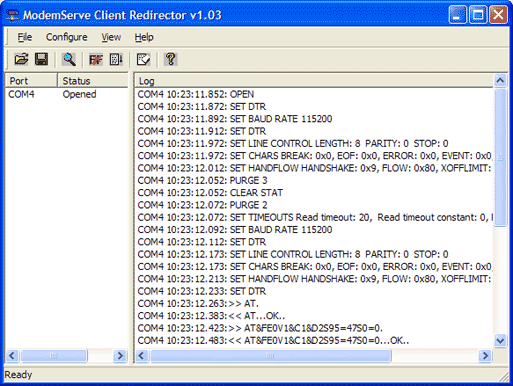Click the magnifying glass search icon
Viewport: 513px width, 386px height.
pyautogui.click(x=69, y=59)
